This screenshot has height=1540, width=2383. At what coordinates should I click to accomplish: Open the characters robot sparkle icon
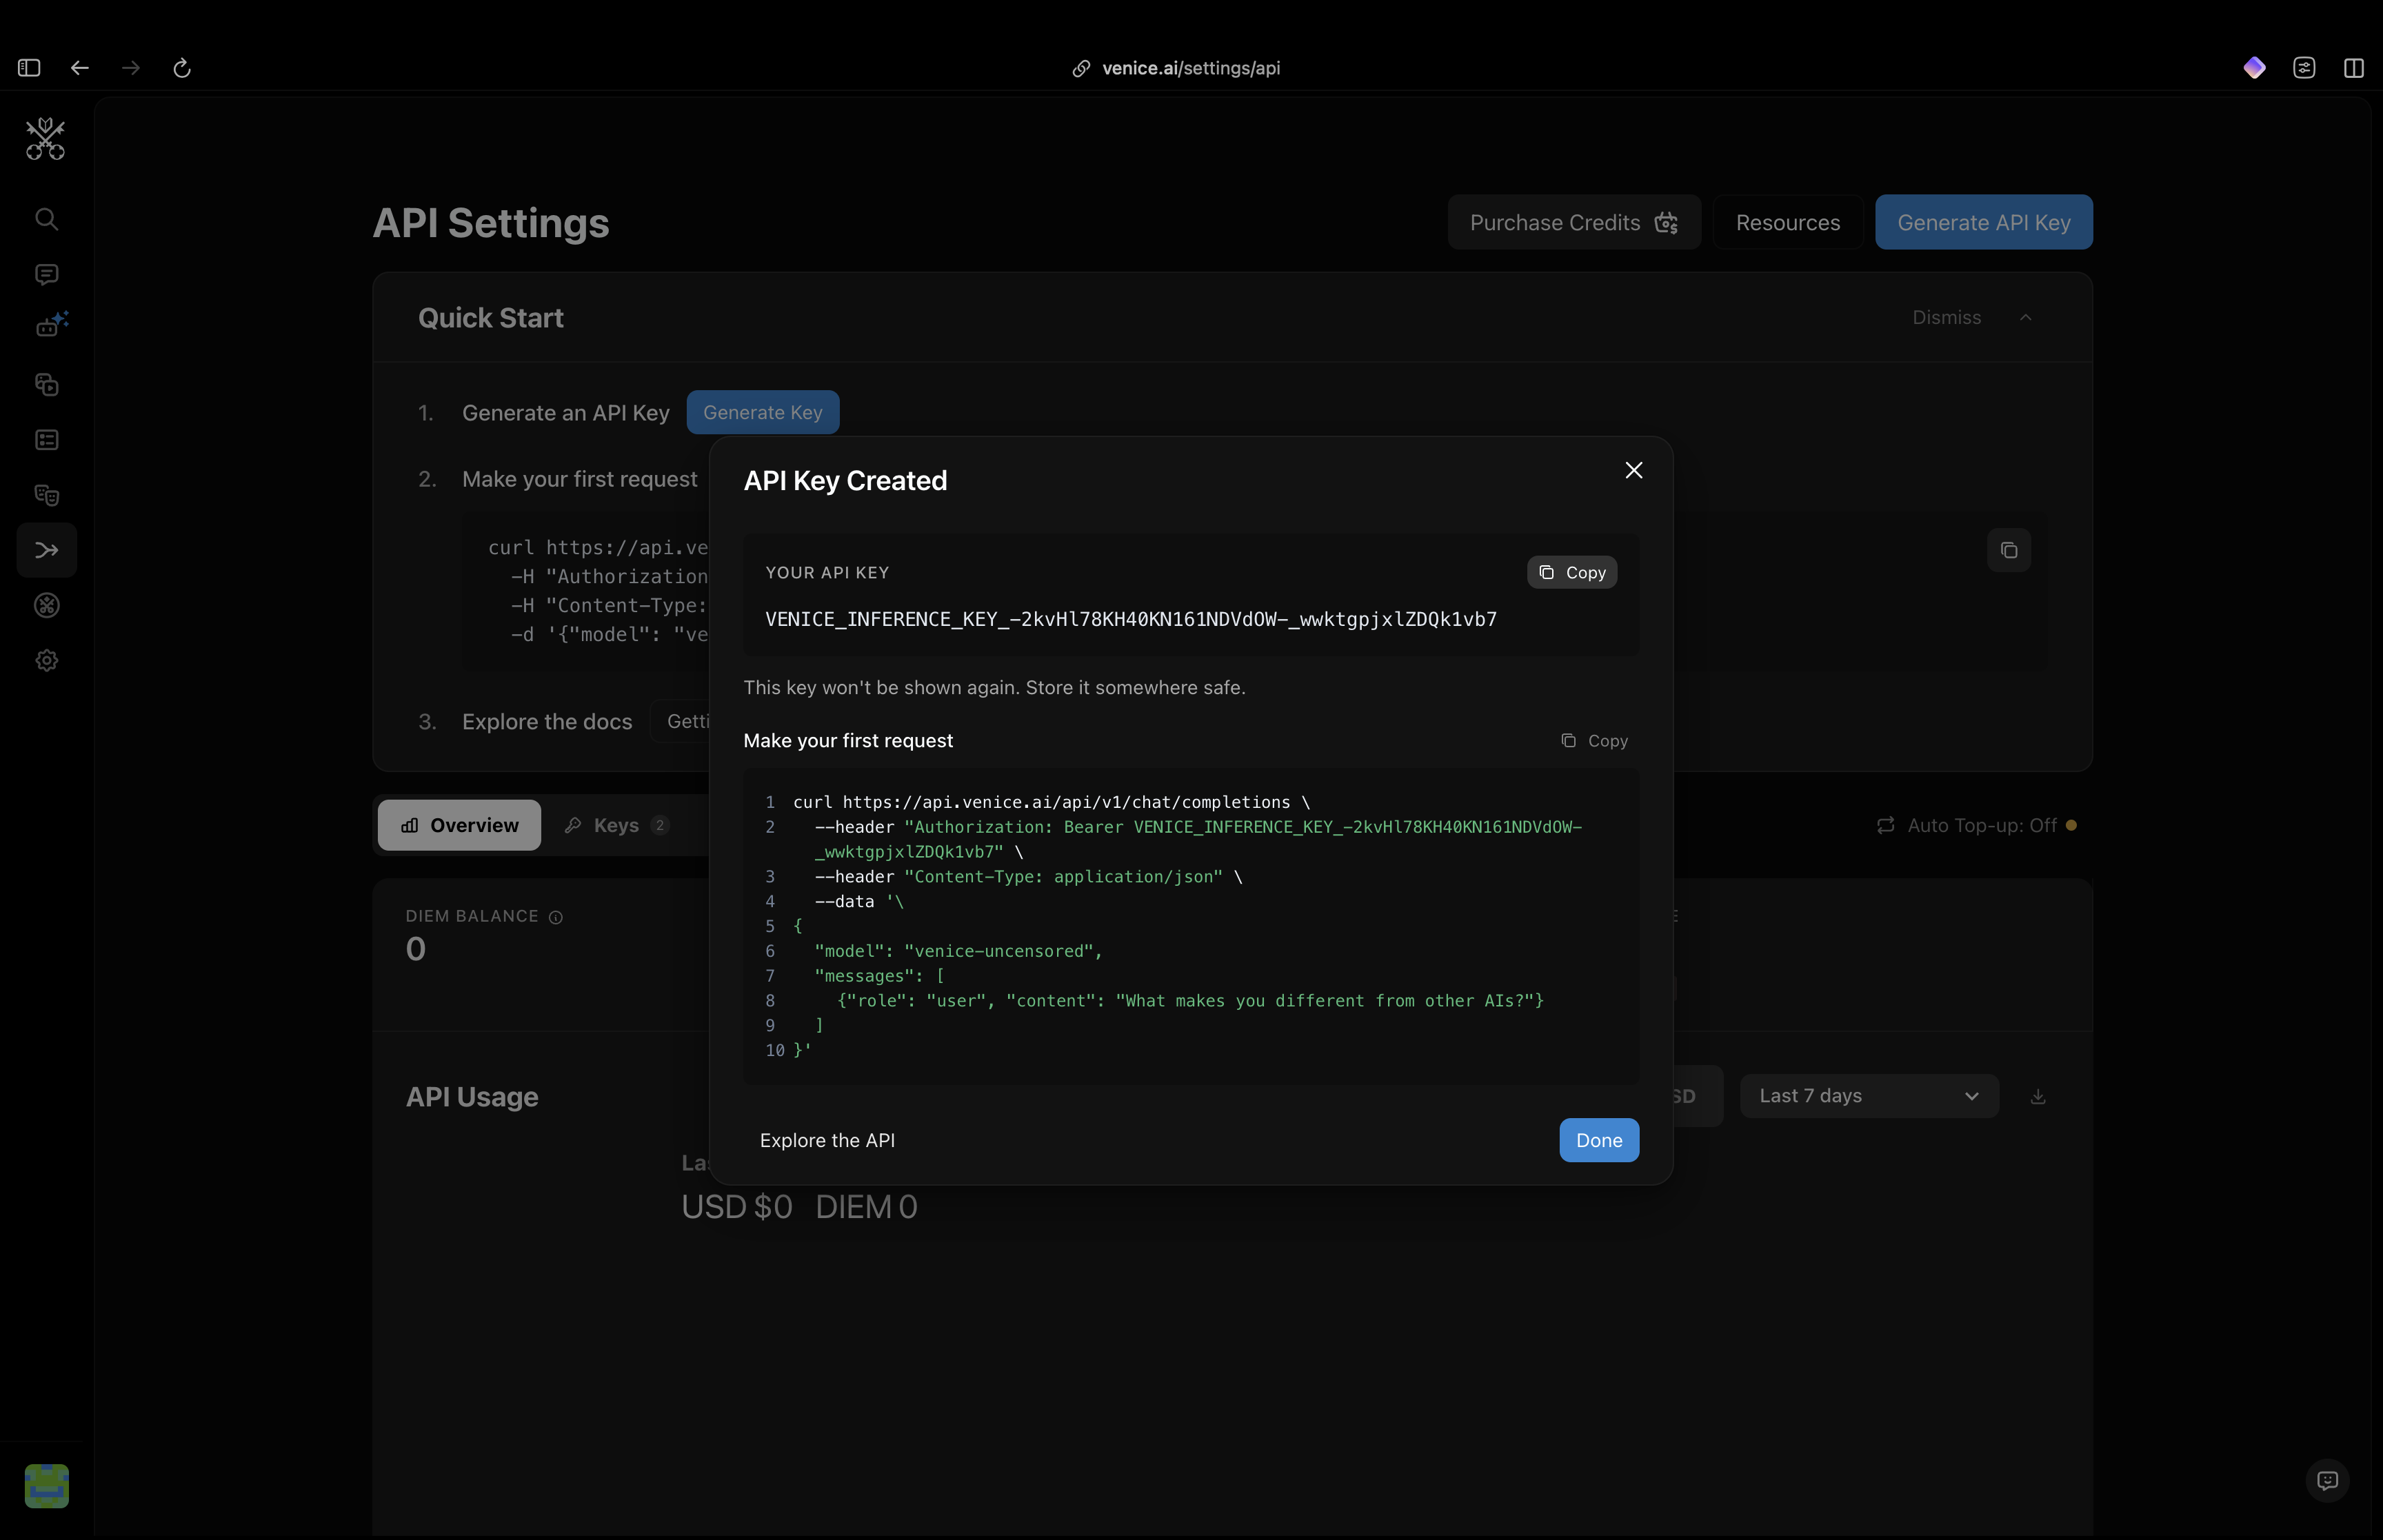50,325
